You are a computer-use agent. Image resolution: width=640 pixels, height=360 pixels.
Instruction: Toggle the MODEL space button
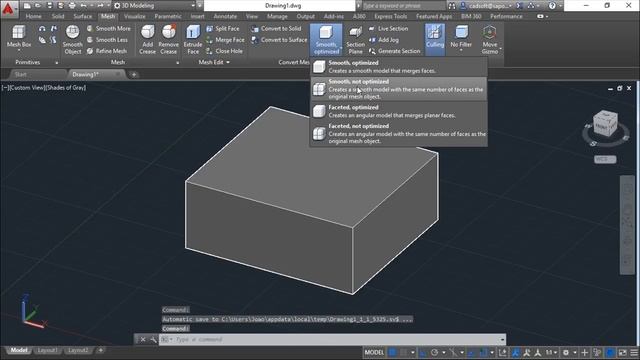pyautogui.click(x=374, y=352)
